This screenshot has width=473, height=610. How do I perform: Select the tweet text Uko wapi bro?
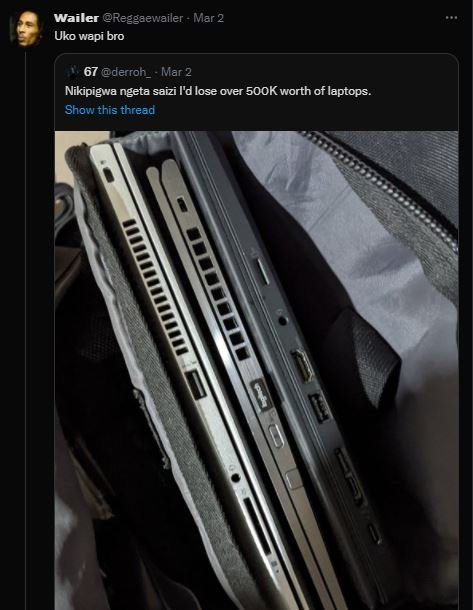(x=89, y=36)
